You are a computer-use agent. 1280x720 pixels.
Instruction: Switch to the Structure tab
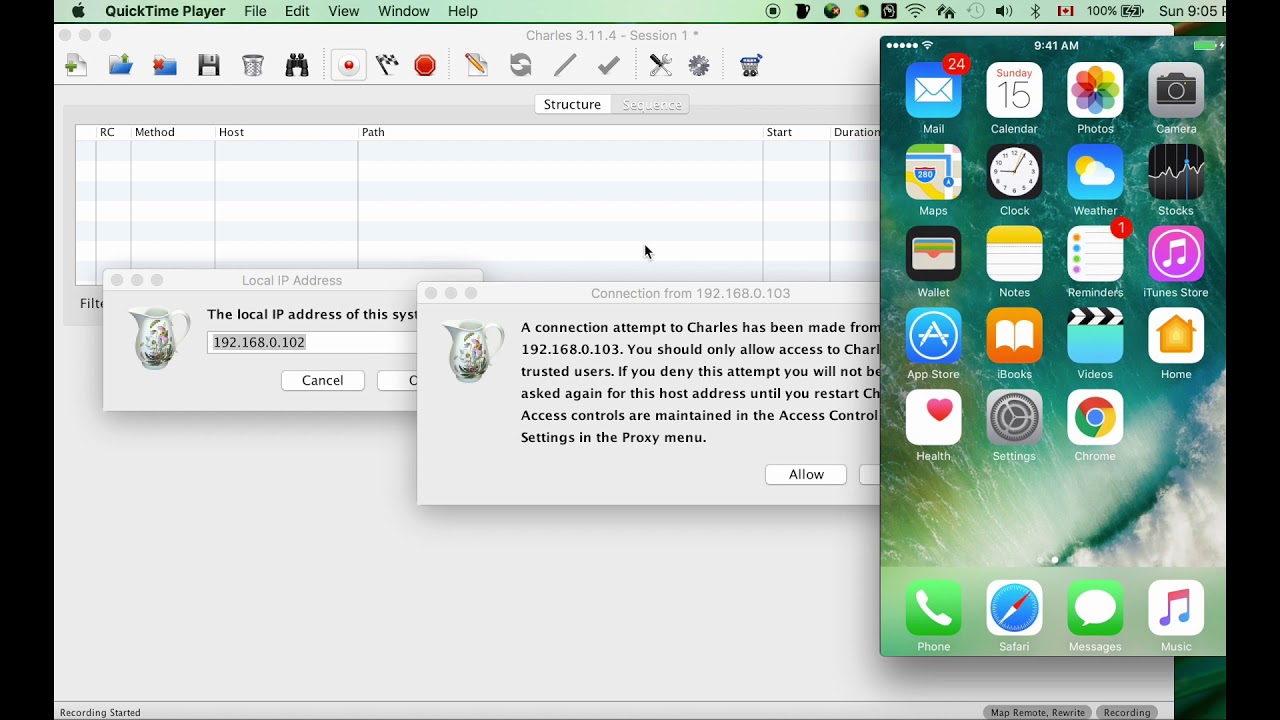[x=572, y=104]
